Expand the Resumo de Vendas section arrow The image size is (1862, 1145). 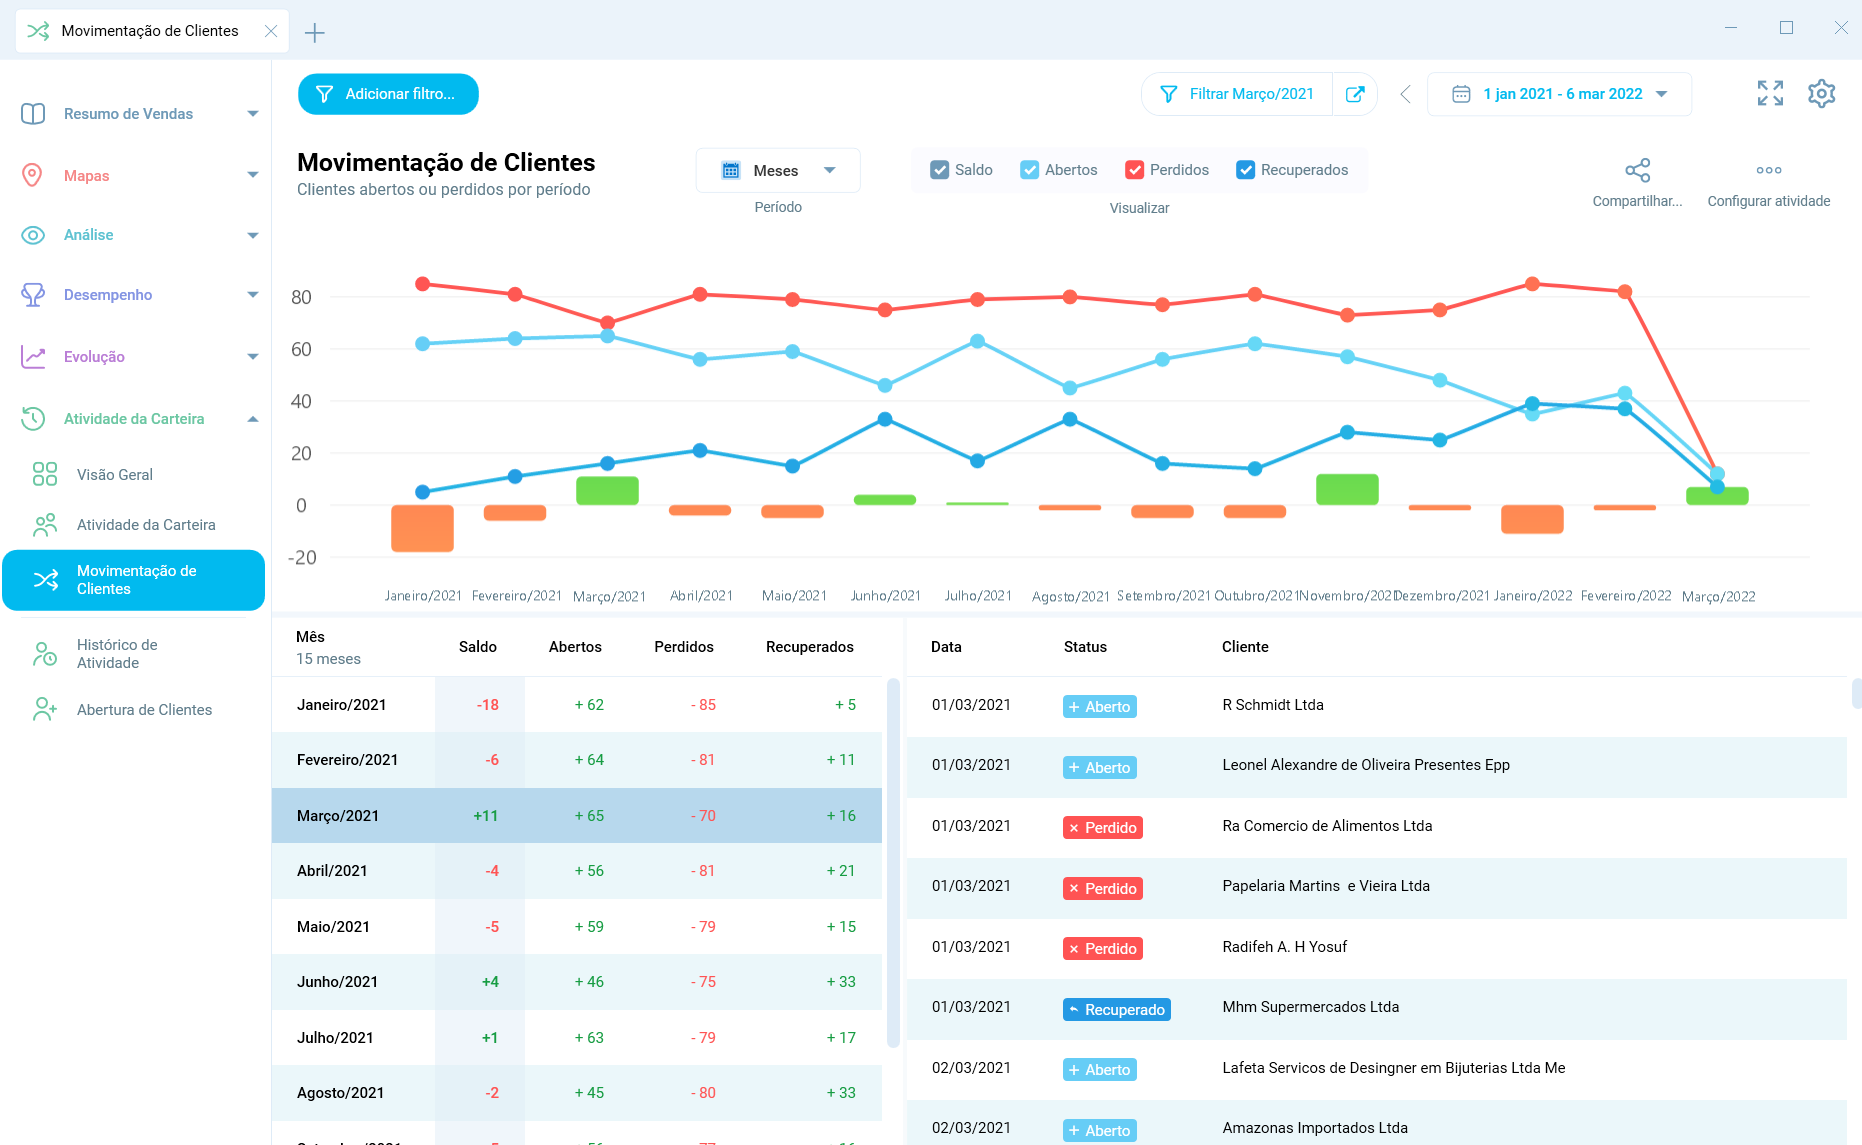[253, 114]
